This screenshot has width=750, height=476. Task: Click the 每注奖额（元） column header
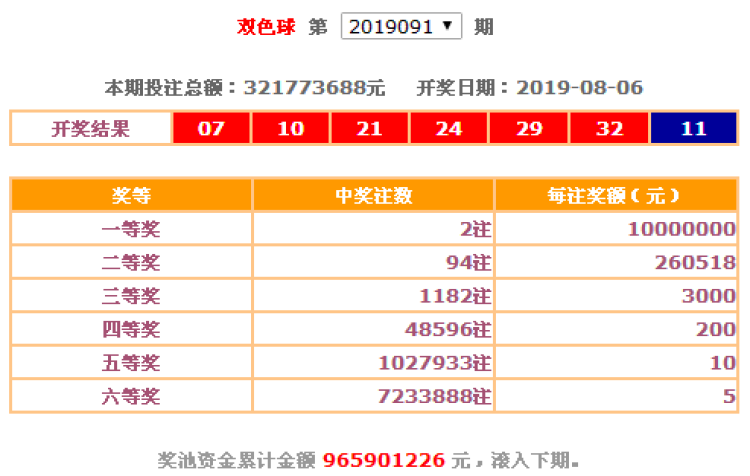pos(614,196)
